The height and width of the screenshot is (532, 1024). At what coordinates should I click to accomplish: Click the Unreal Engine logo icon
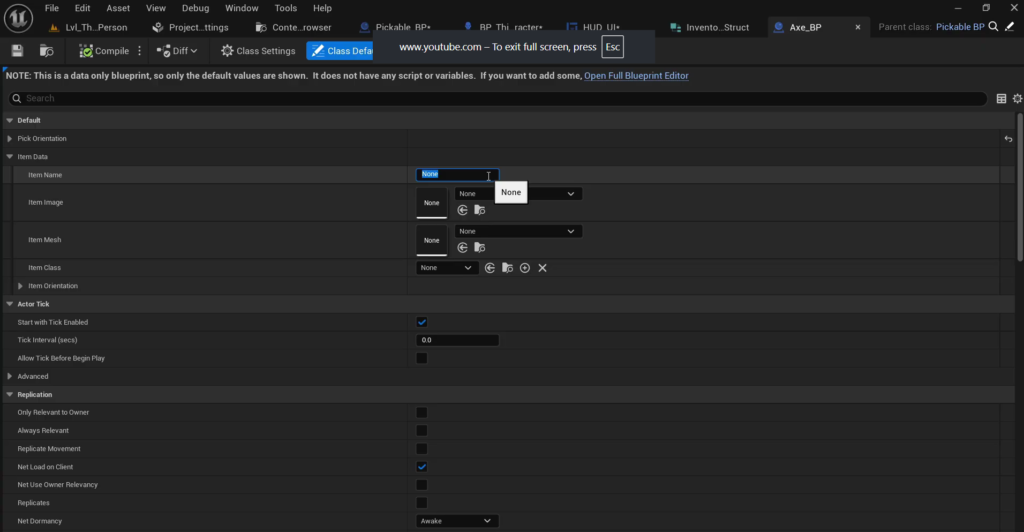18,18
